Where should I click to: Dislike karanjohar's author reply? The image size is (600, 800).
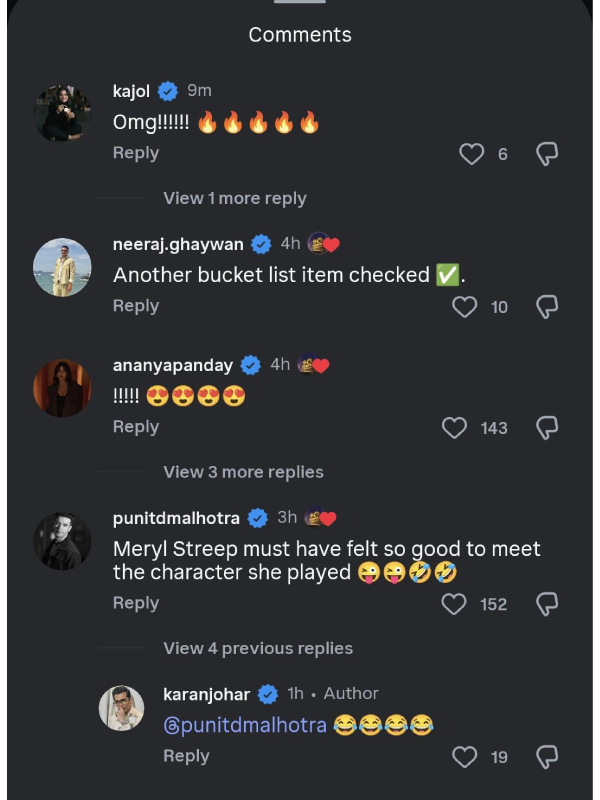click(547, 757)
